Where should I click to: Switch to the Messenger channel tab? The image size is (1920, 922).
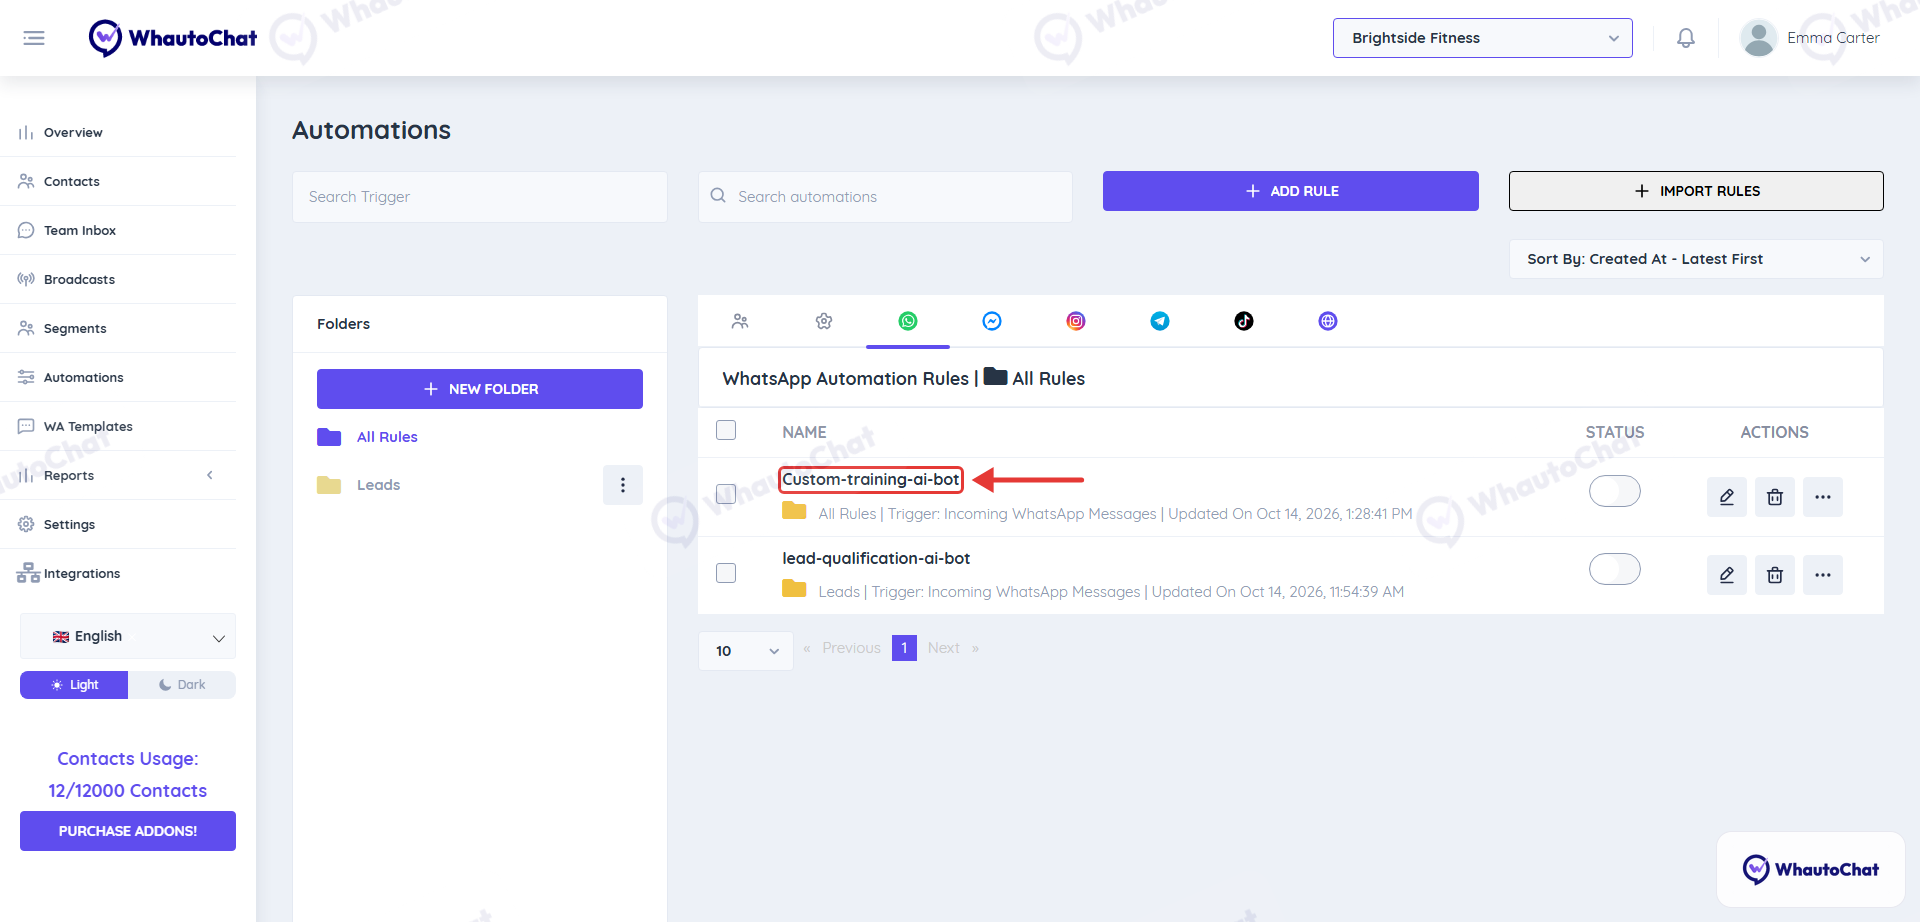(992, 321)
